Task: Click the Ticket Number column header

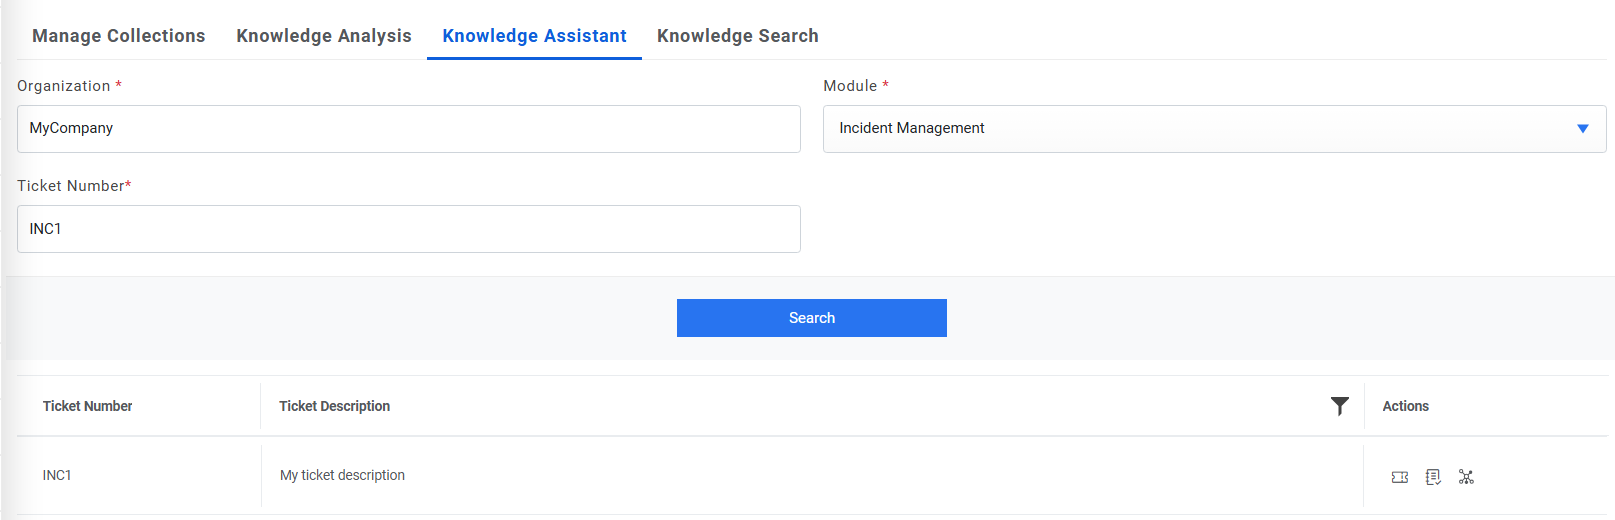Action: coord(88,406)
